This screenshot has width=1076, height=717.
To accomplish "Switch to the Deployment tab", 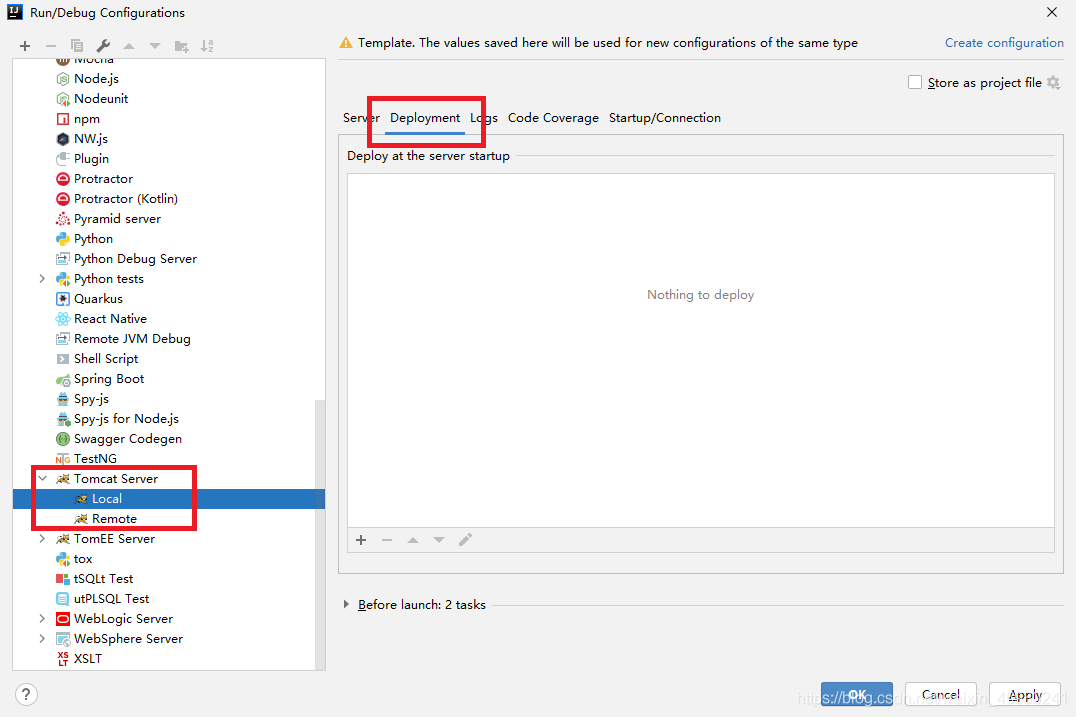I will point(425,118).
